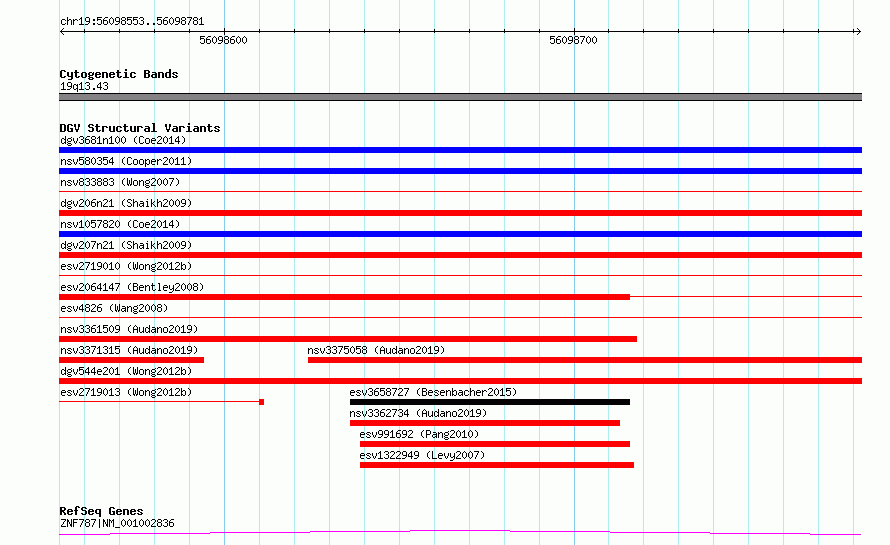Click the right arrow of the coordinate ruler

click(858, 31)
